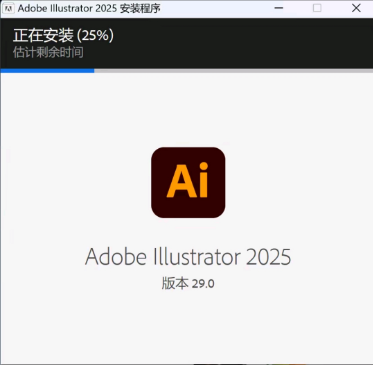Click the disabled maximize button

pos(317,8)
